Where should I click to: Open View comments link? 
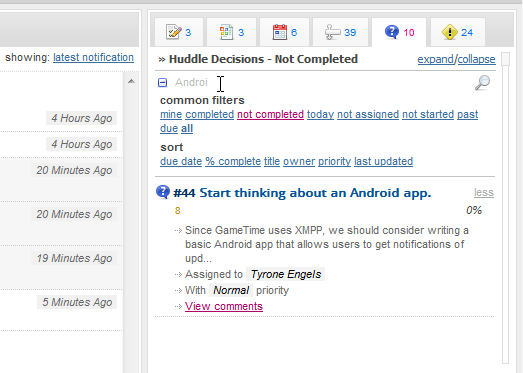point(224,306)
